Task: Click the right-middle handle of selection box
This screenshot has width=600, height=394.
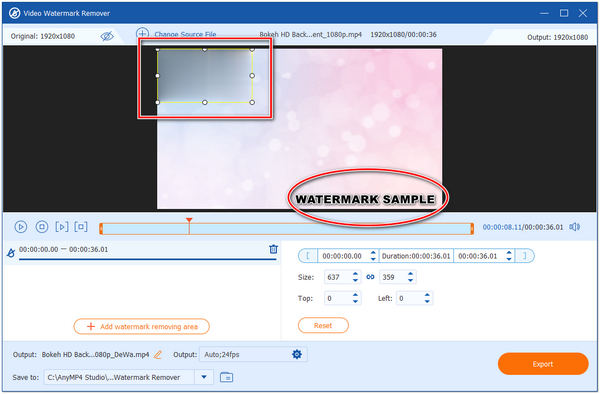Action: 252,76
